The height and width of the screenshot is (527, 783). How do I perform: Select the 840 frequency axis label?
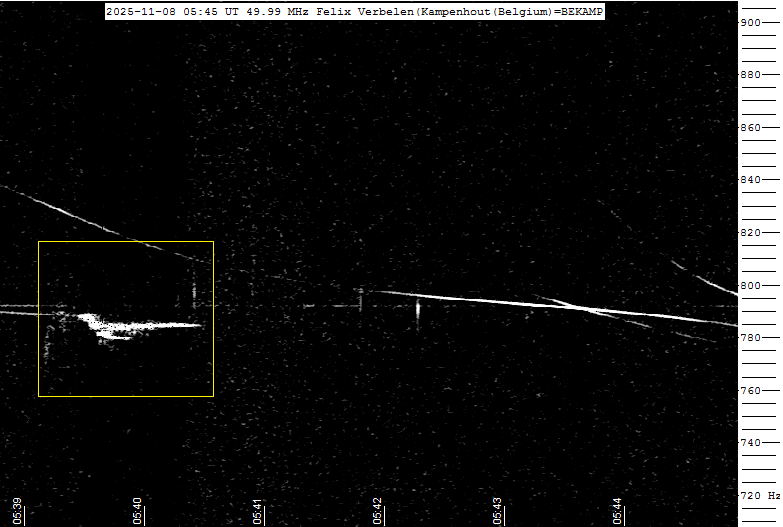(751, 180)
